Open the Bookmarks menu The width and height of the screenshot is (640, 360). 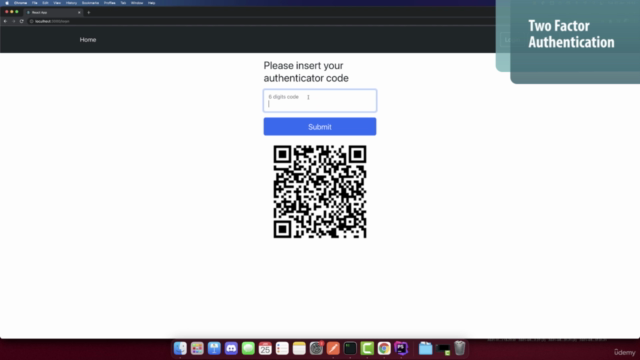click(90, 3)
